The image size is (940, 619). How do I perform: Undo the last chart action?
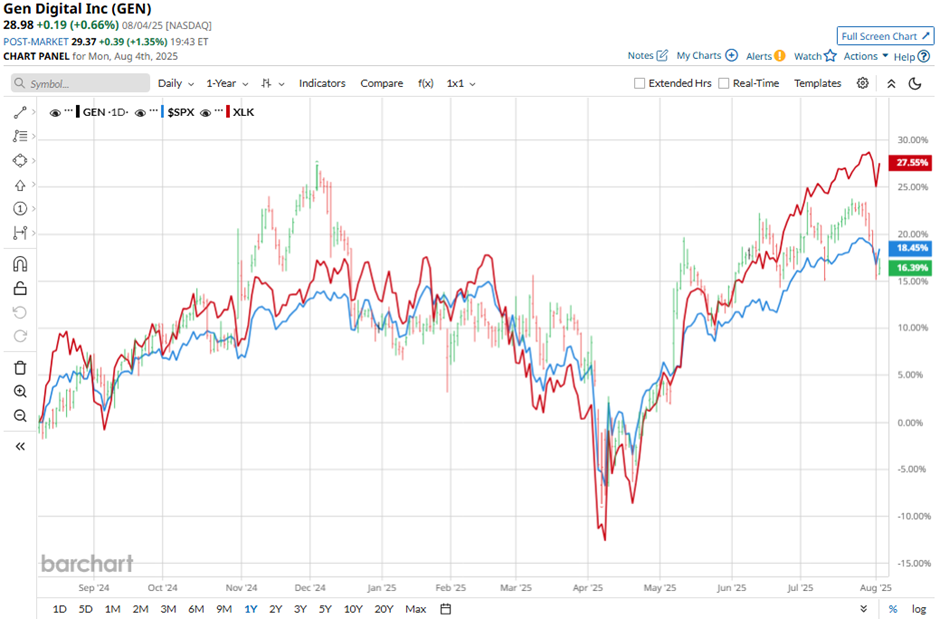click(20, 312)
